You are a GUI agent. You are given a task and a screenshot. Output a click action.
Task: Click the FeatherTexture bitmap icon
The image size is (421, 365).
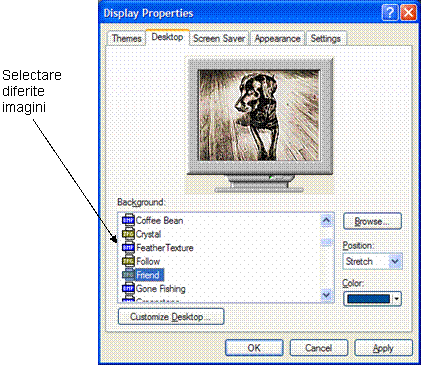click(x=128, y=248)
